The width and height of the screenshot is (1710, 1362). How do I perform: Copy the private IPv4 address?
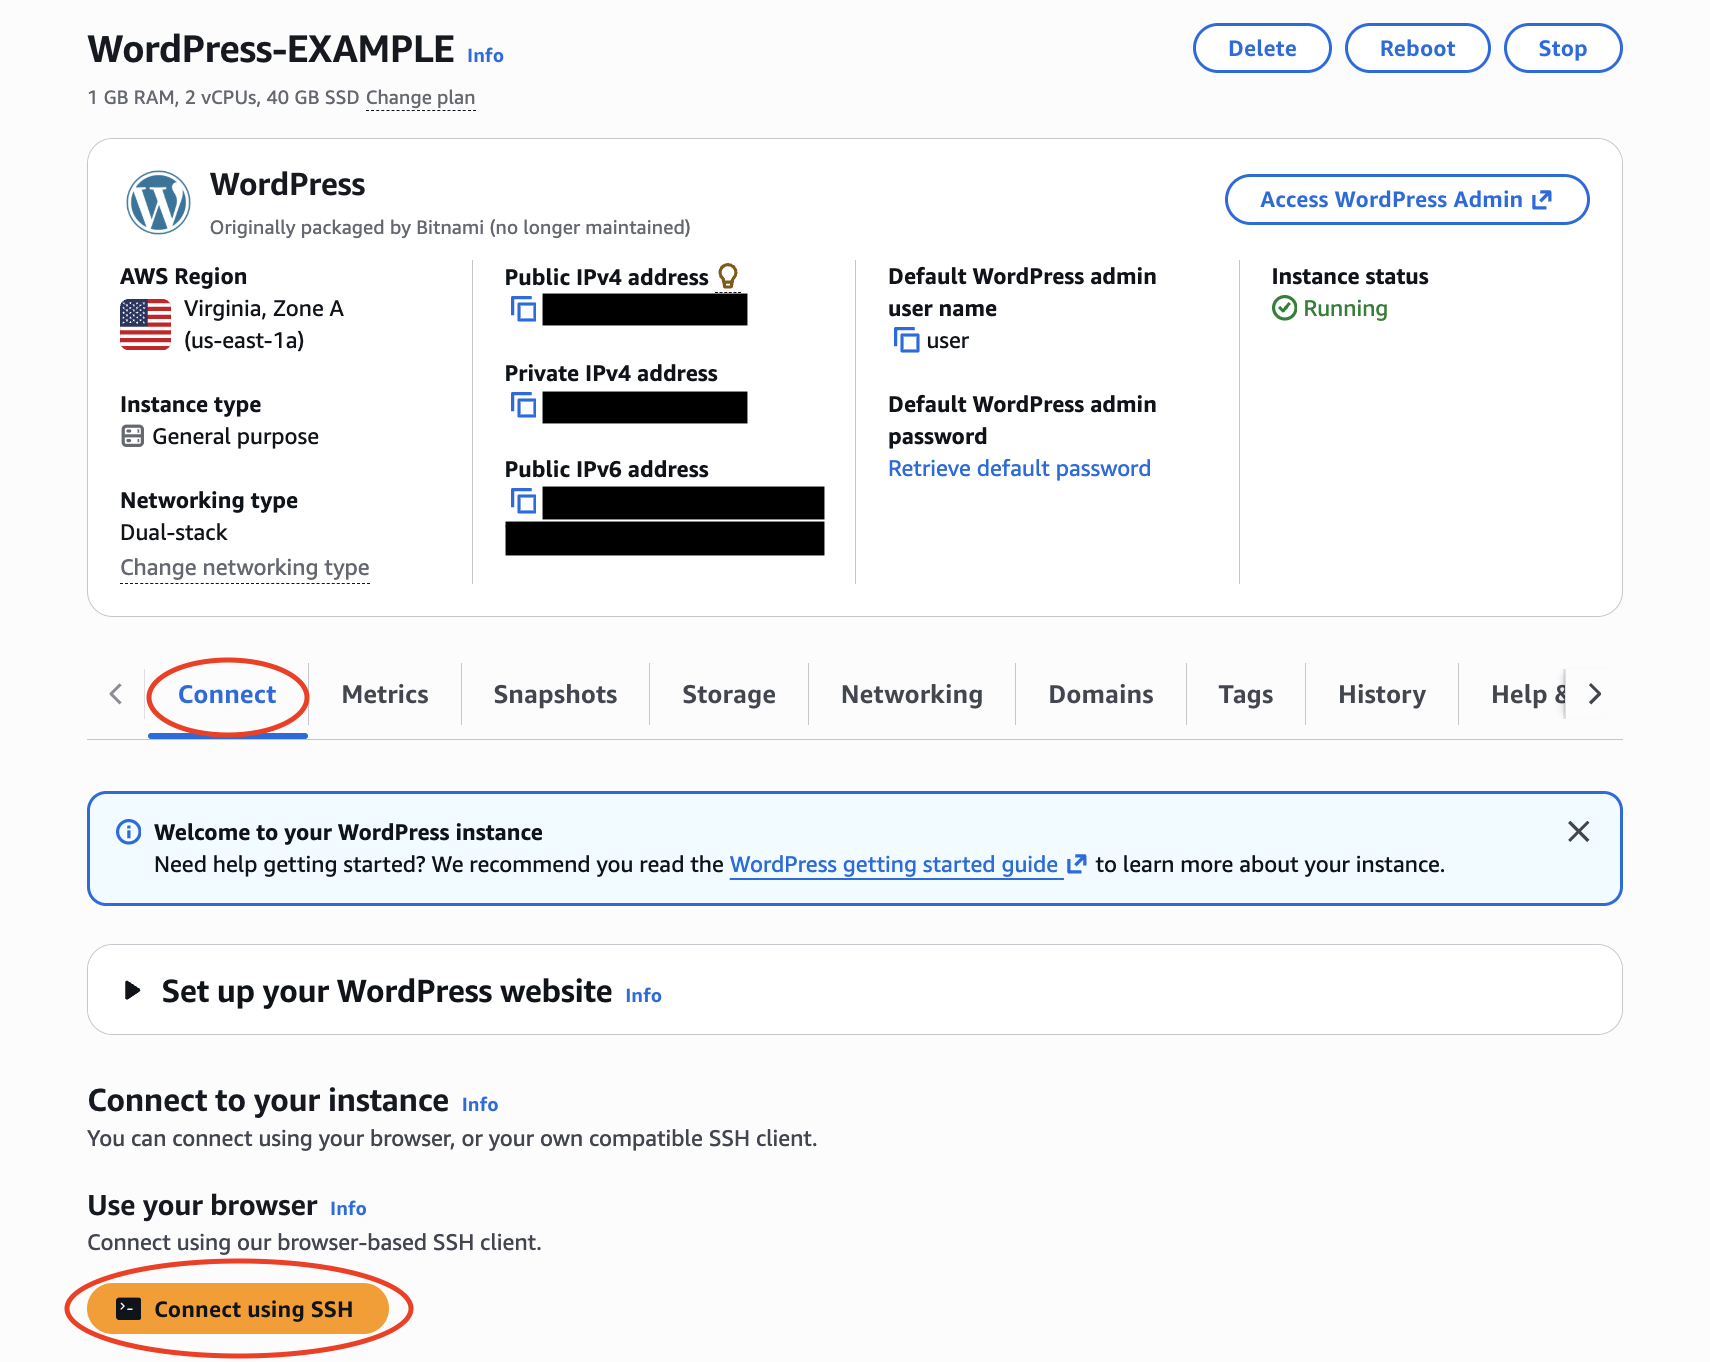pos(523,405)
